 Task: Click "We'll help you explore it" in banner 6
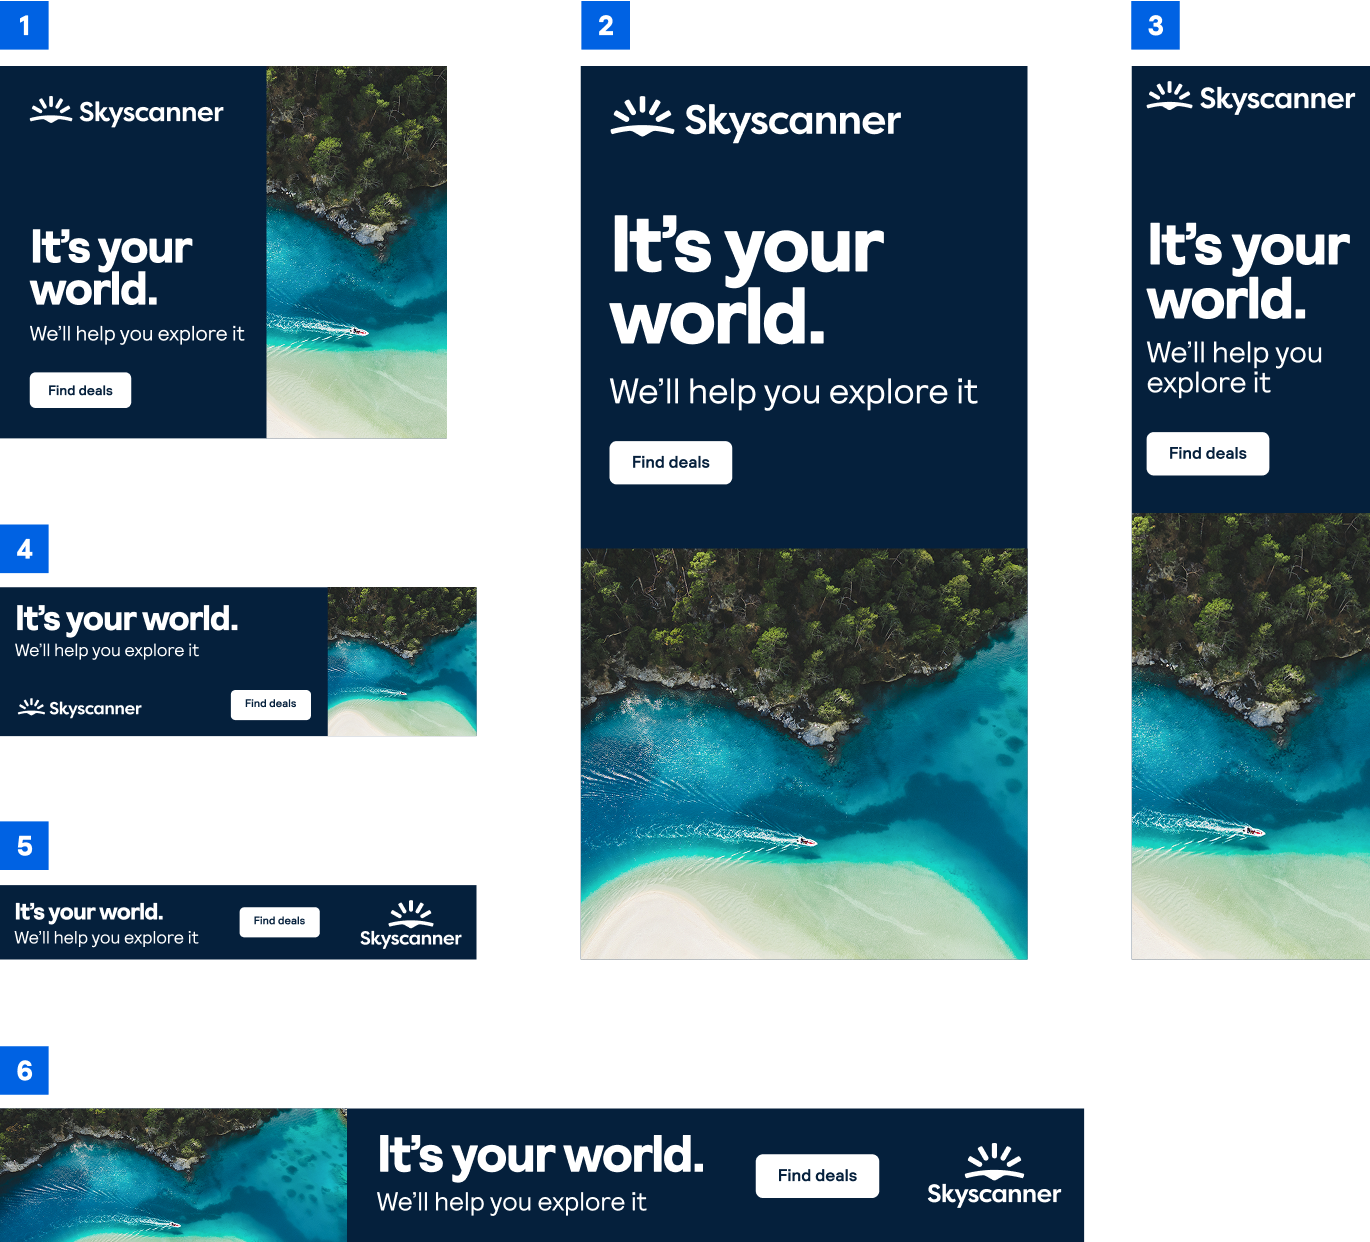(x=511, y=1202)
